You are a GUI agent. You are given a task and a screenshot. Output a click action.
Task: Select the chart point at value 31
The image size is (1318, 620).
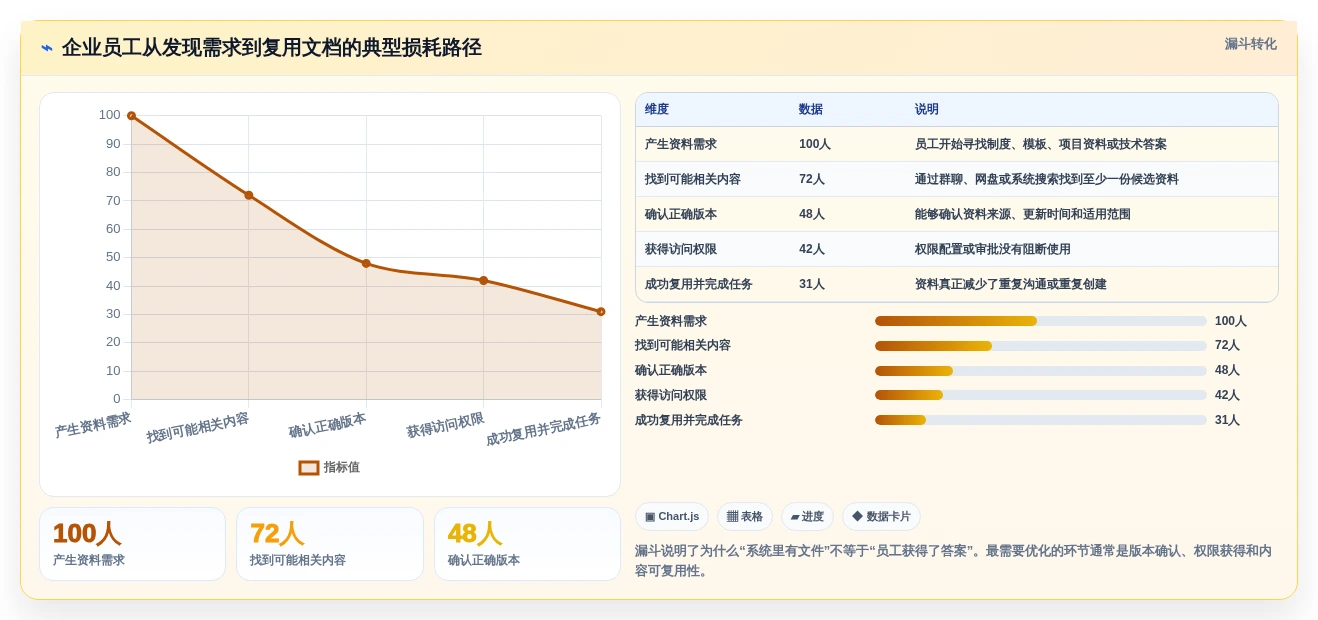tap(601, 311)
